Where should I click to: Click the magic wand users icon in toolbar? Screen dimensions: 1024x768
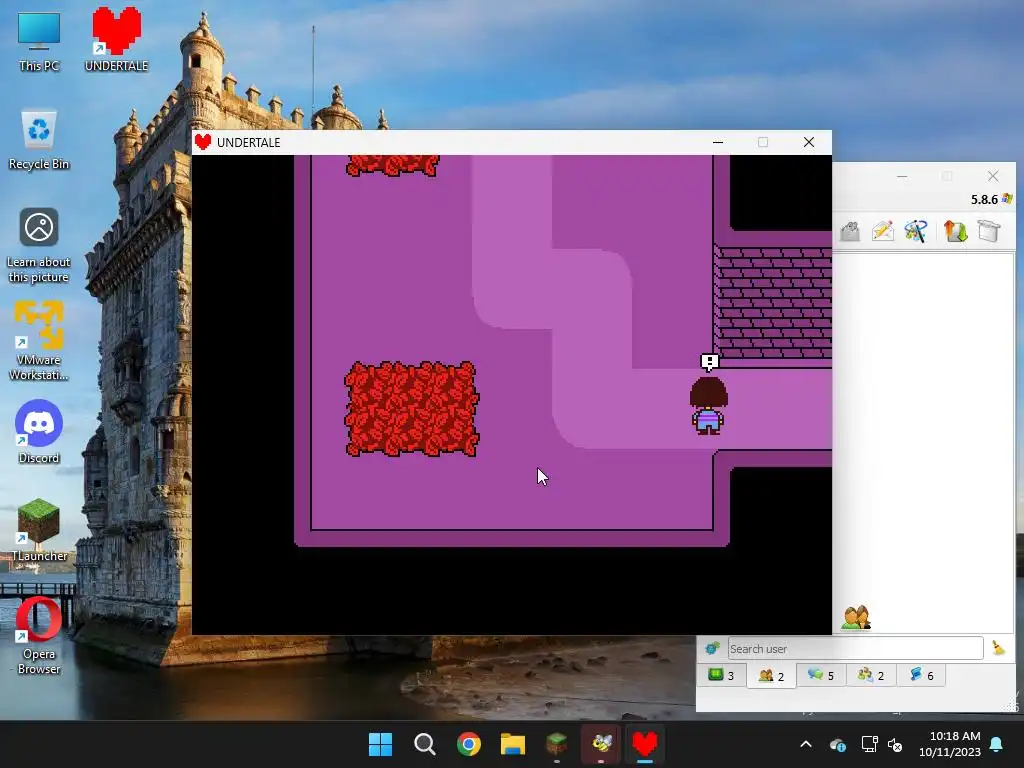[916, 231]
